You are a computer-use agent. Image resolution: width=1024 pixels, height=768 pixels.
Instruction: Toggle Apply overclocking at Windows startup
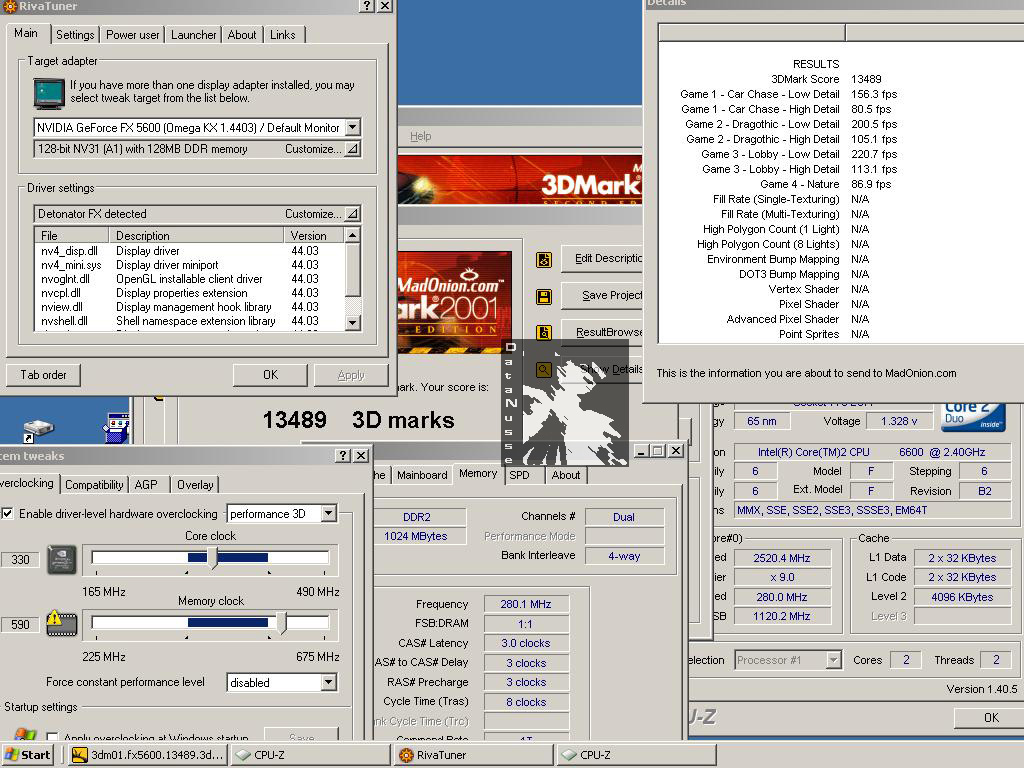[x=53, y=737]
